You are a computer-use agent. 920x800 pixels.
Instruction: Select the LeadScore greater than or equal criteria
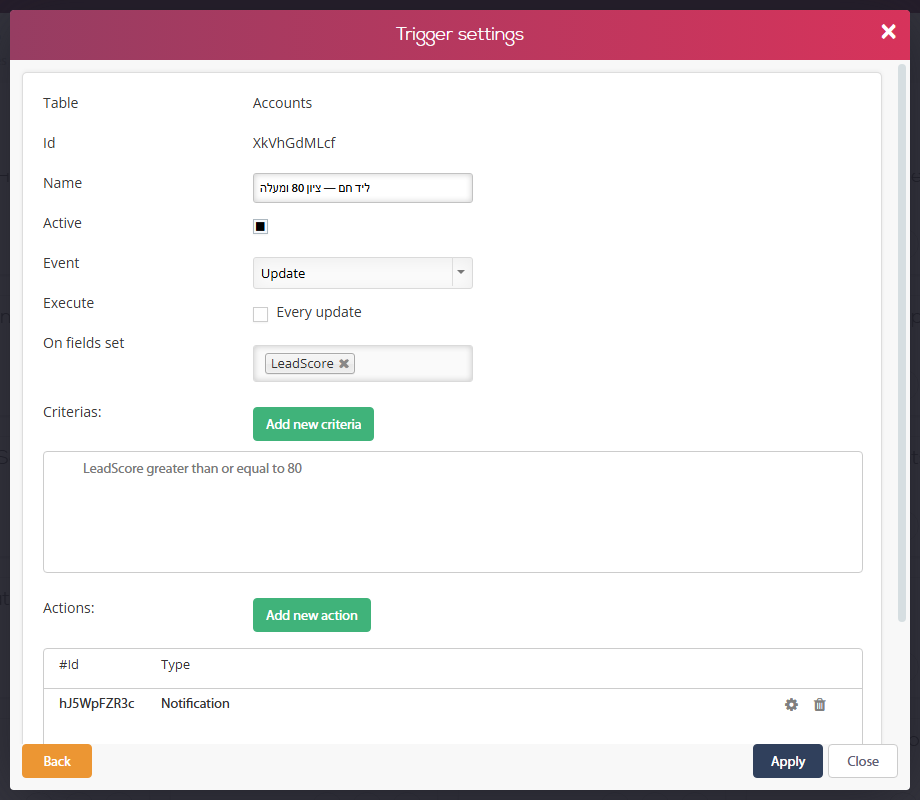192,468
